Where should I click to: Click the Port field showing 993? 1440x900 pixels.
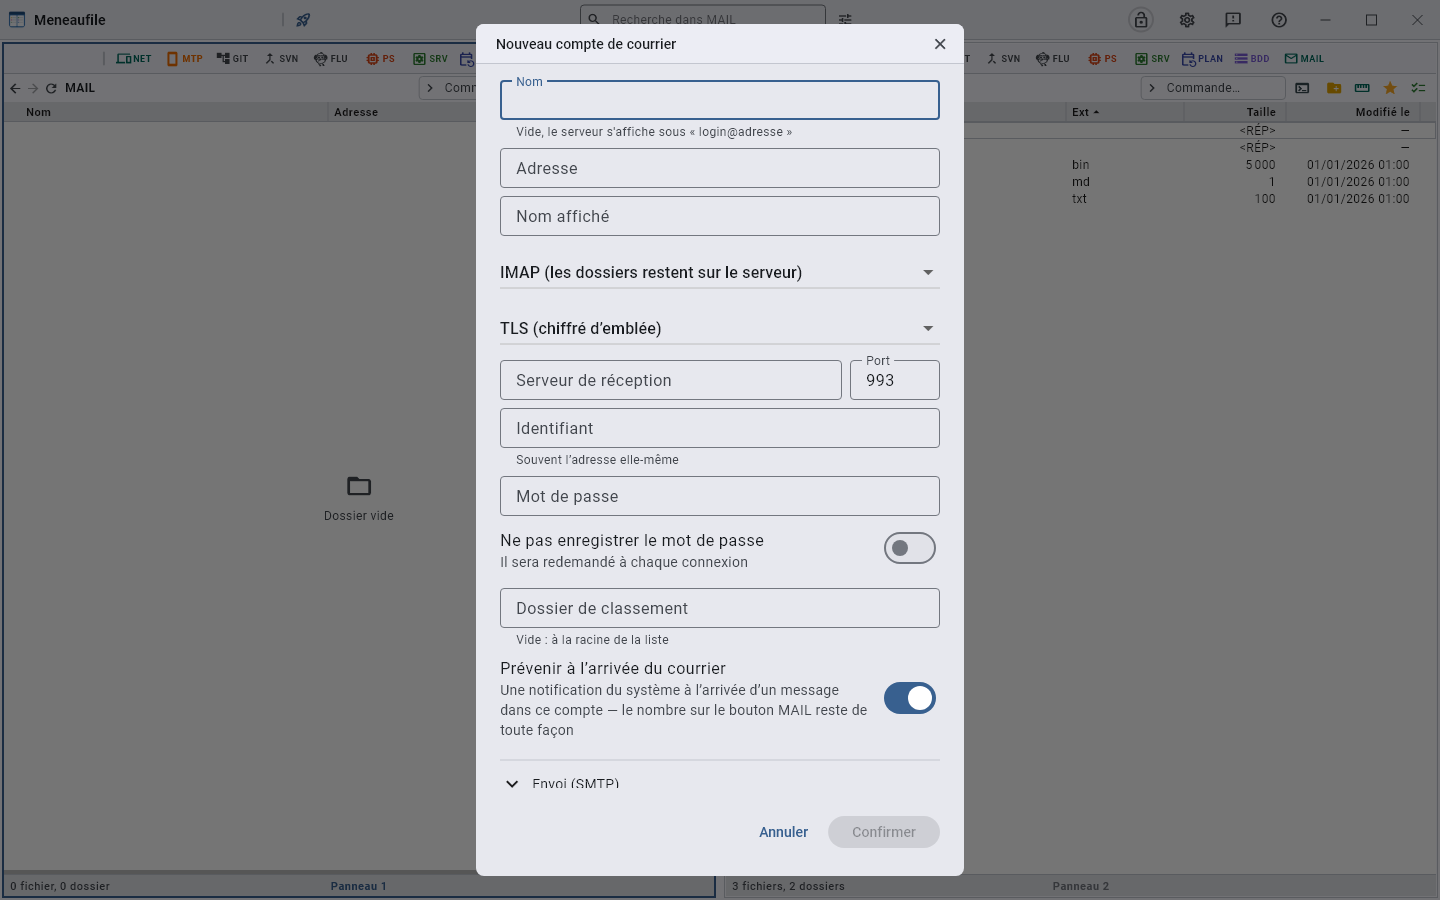tap(895, 380)
